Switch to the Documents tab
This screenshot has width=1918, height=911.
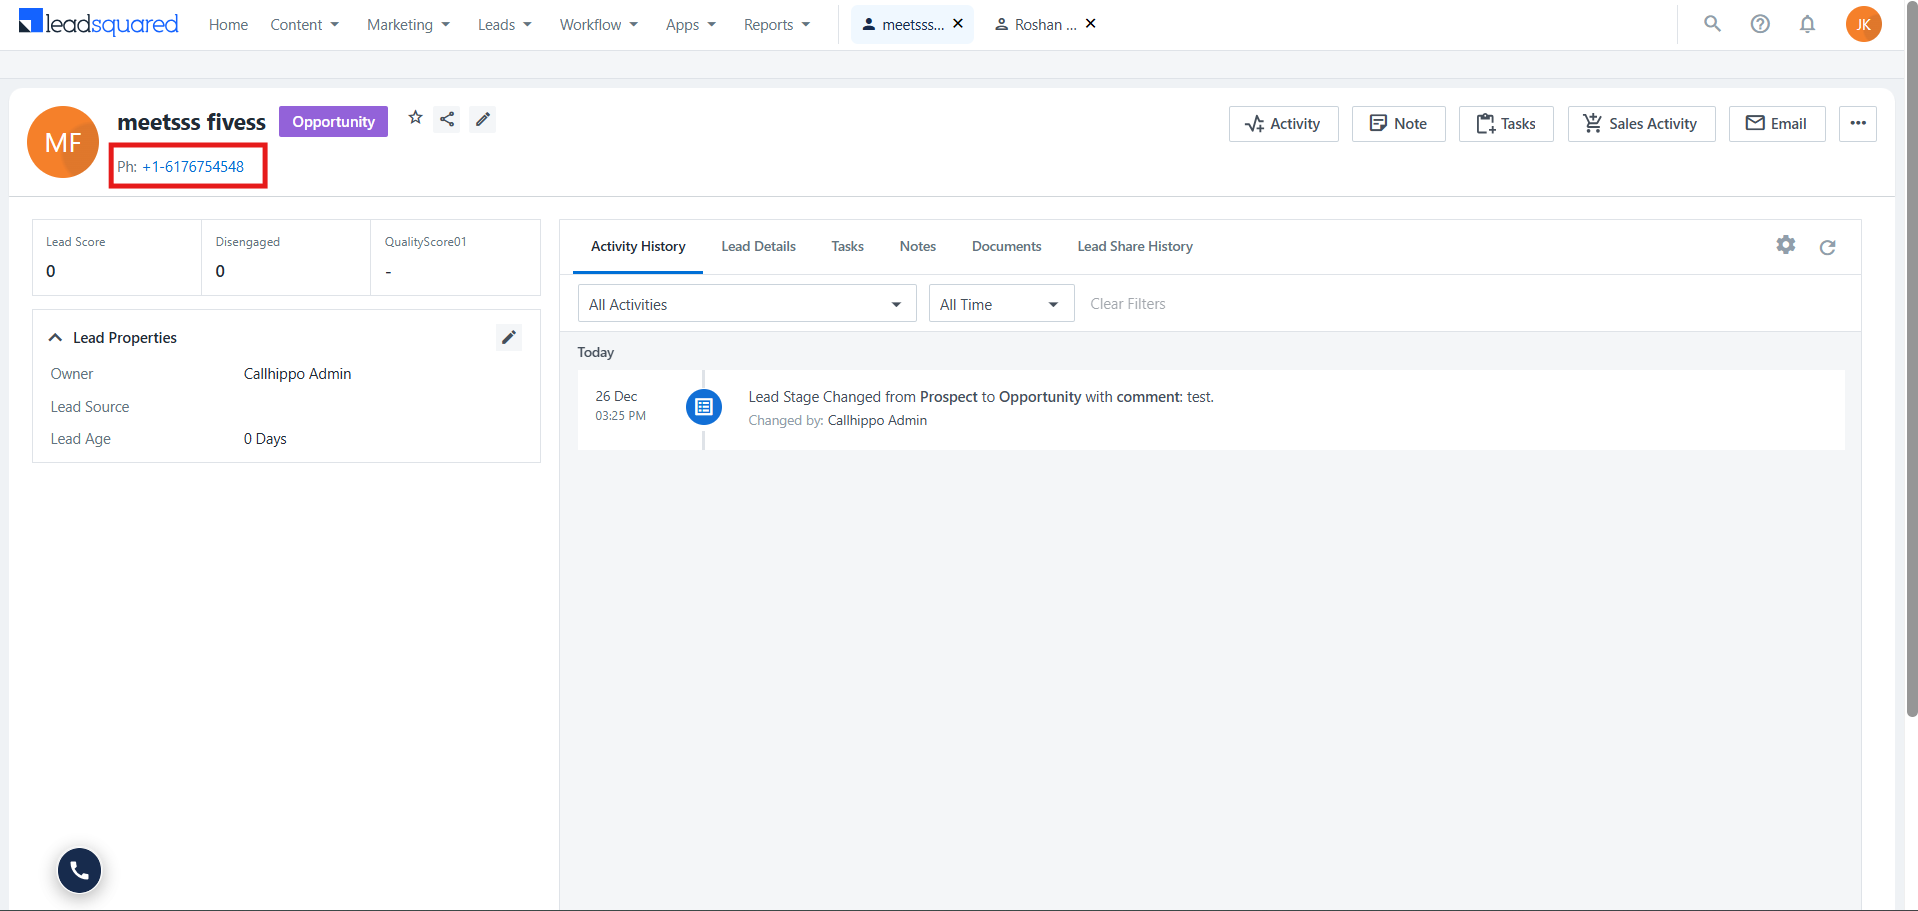pos(1006,246)
